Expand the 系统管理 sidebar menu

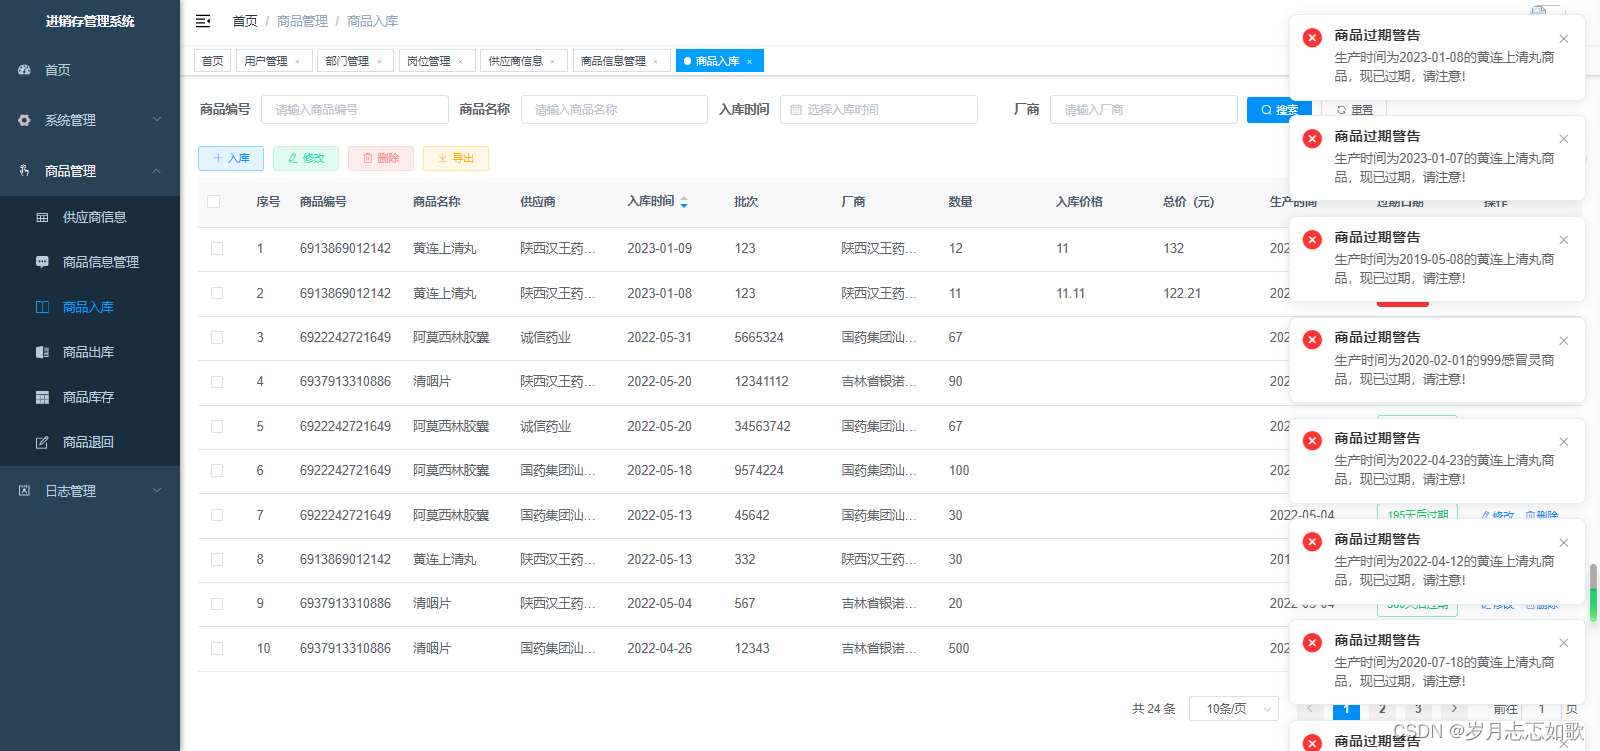[x=90, y=120]
